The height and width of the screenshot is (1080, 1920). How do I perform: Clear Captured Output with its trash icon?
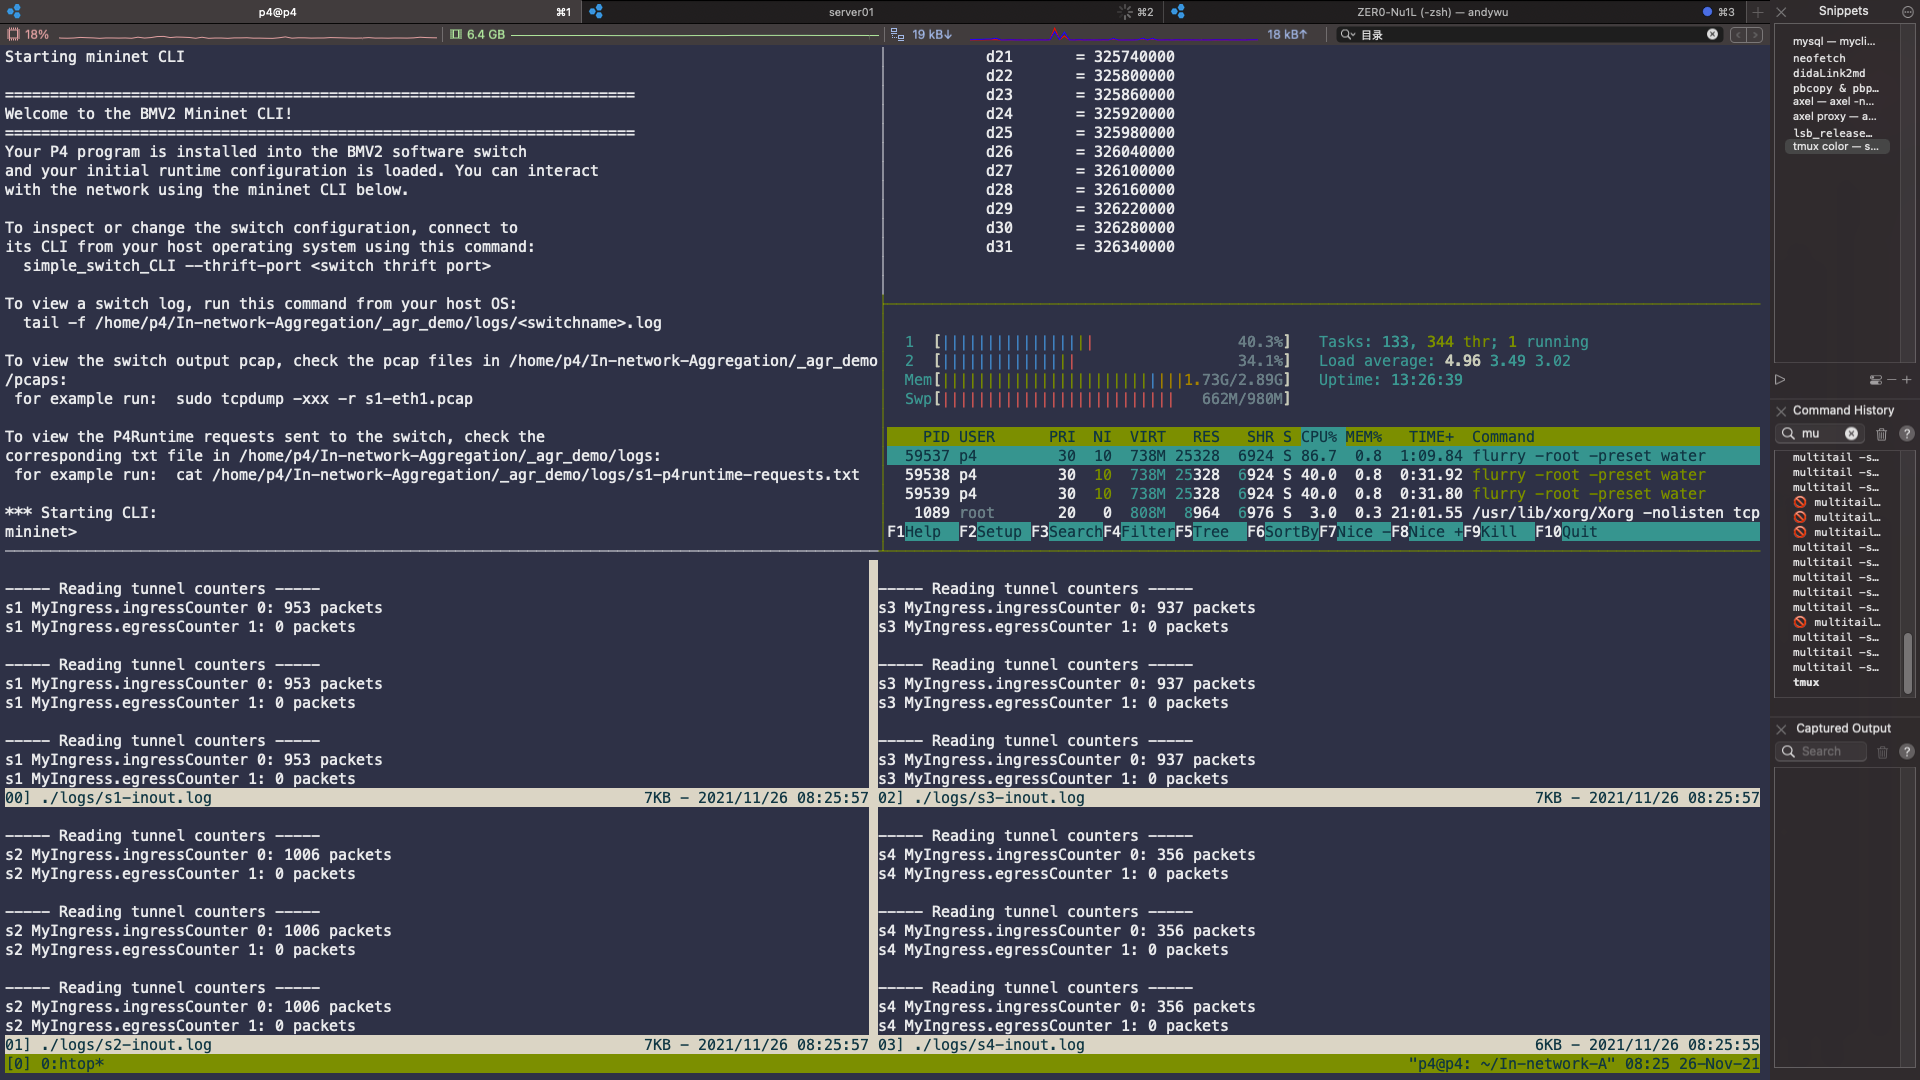coord(1883,752)
